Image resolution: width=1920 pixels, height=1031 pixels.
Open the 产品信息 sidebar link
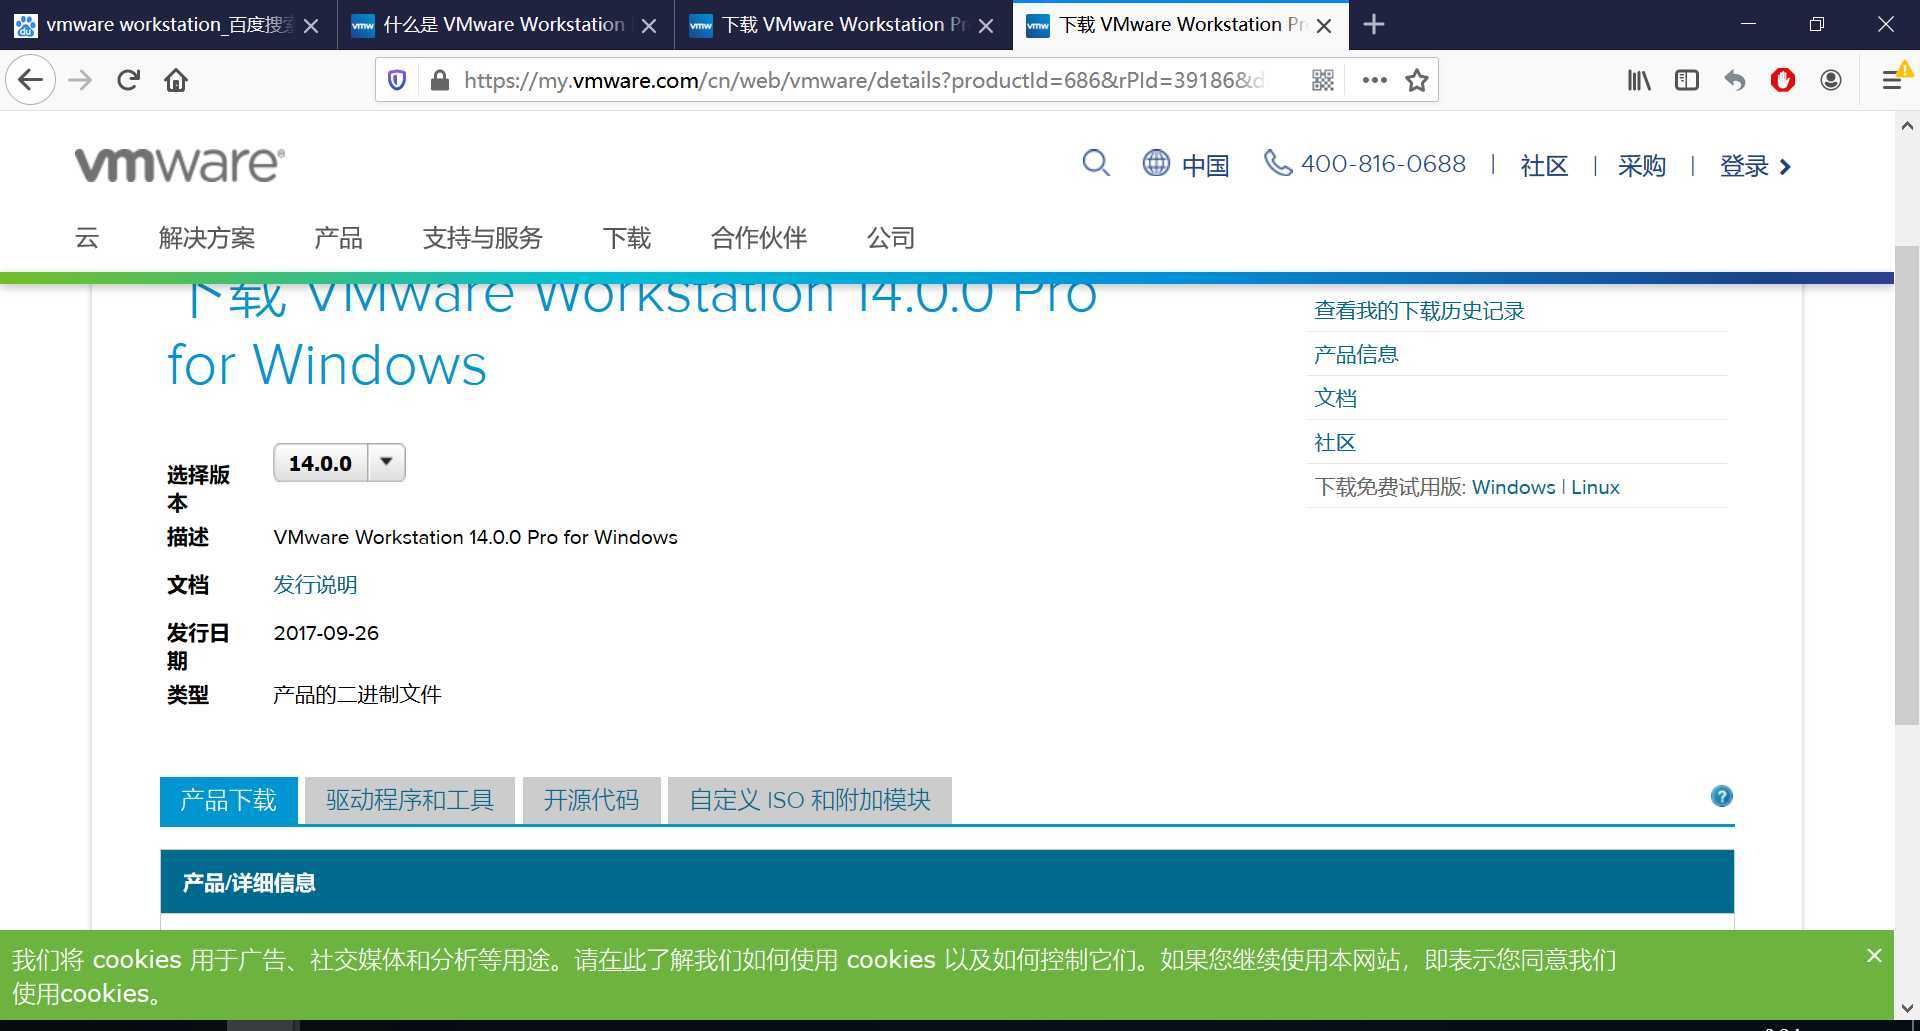coord(1356,354)
